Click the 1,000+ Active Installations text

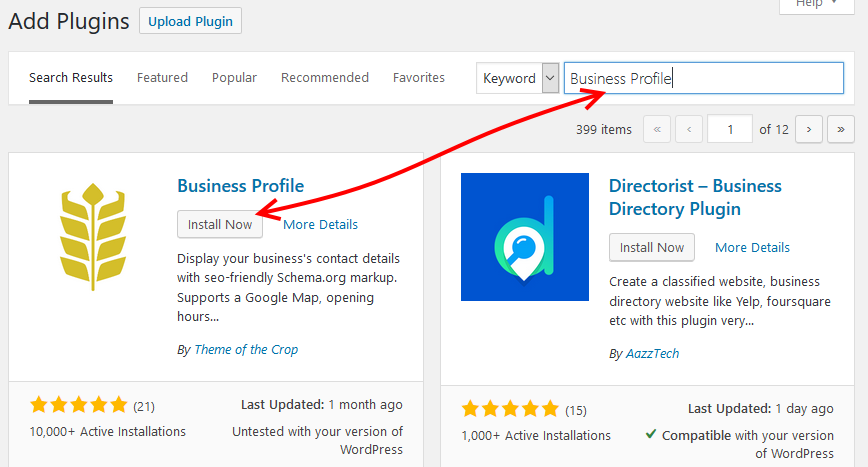click(x=536, y=436)
